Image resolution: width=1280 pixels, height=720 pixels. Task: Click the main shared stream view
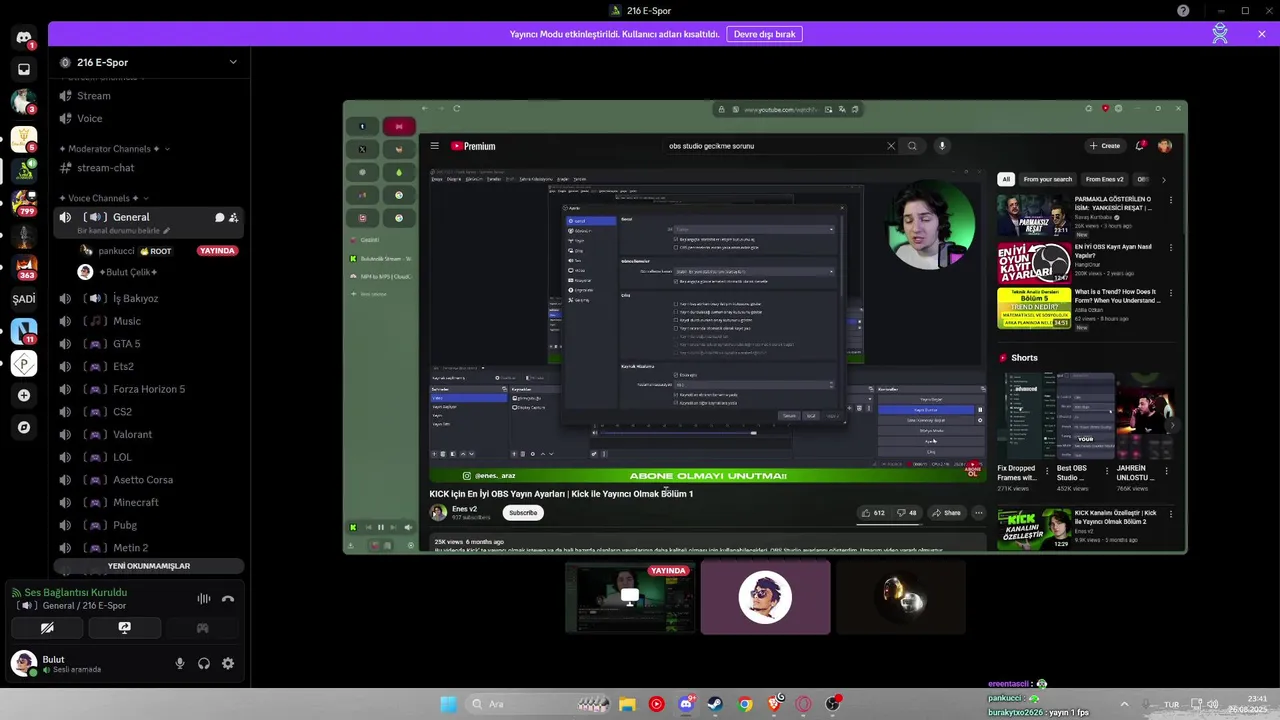pyautogui.click(x=765, y=327)
